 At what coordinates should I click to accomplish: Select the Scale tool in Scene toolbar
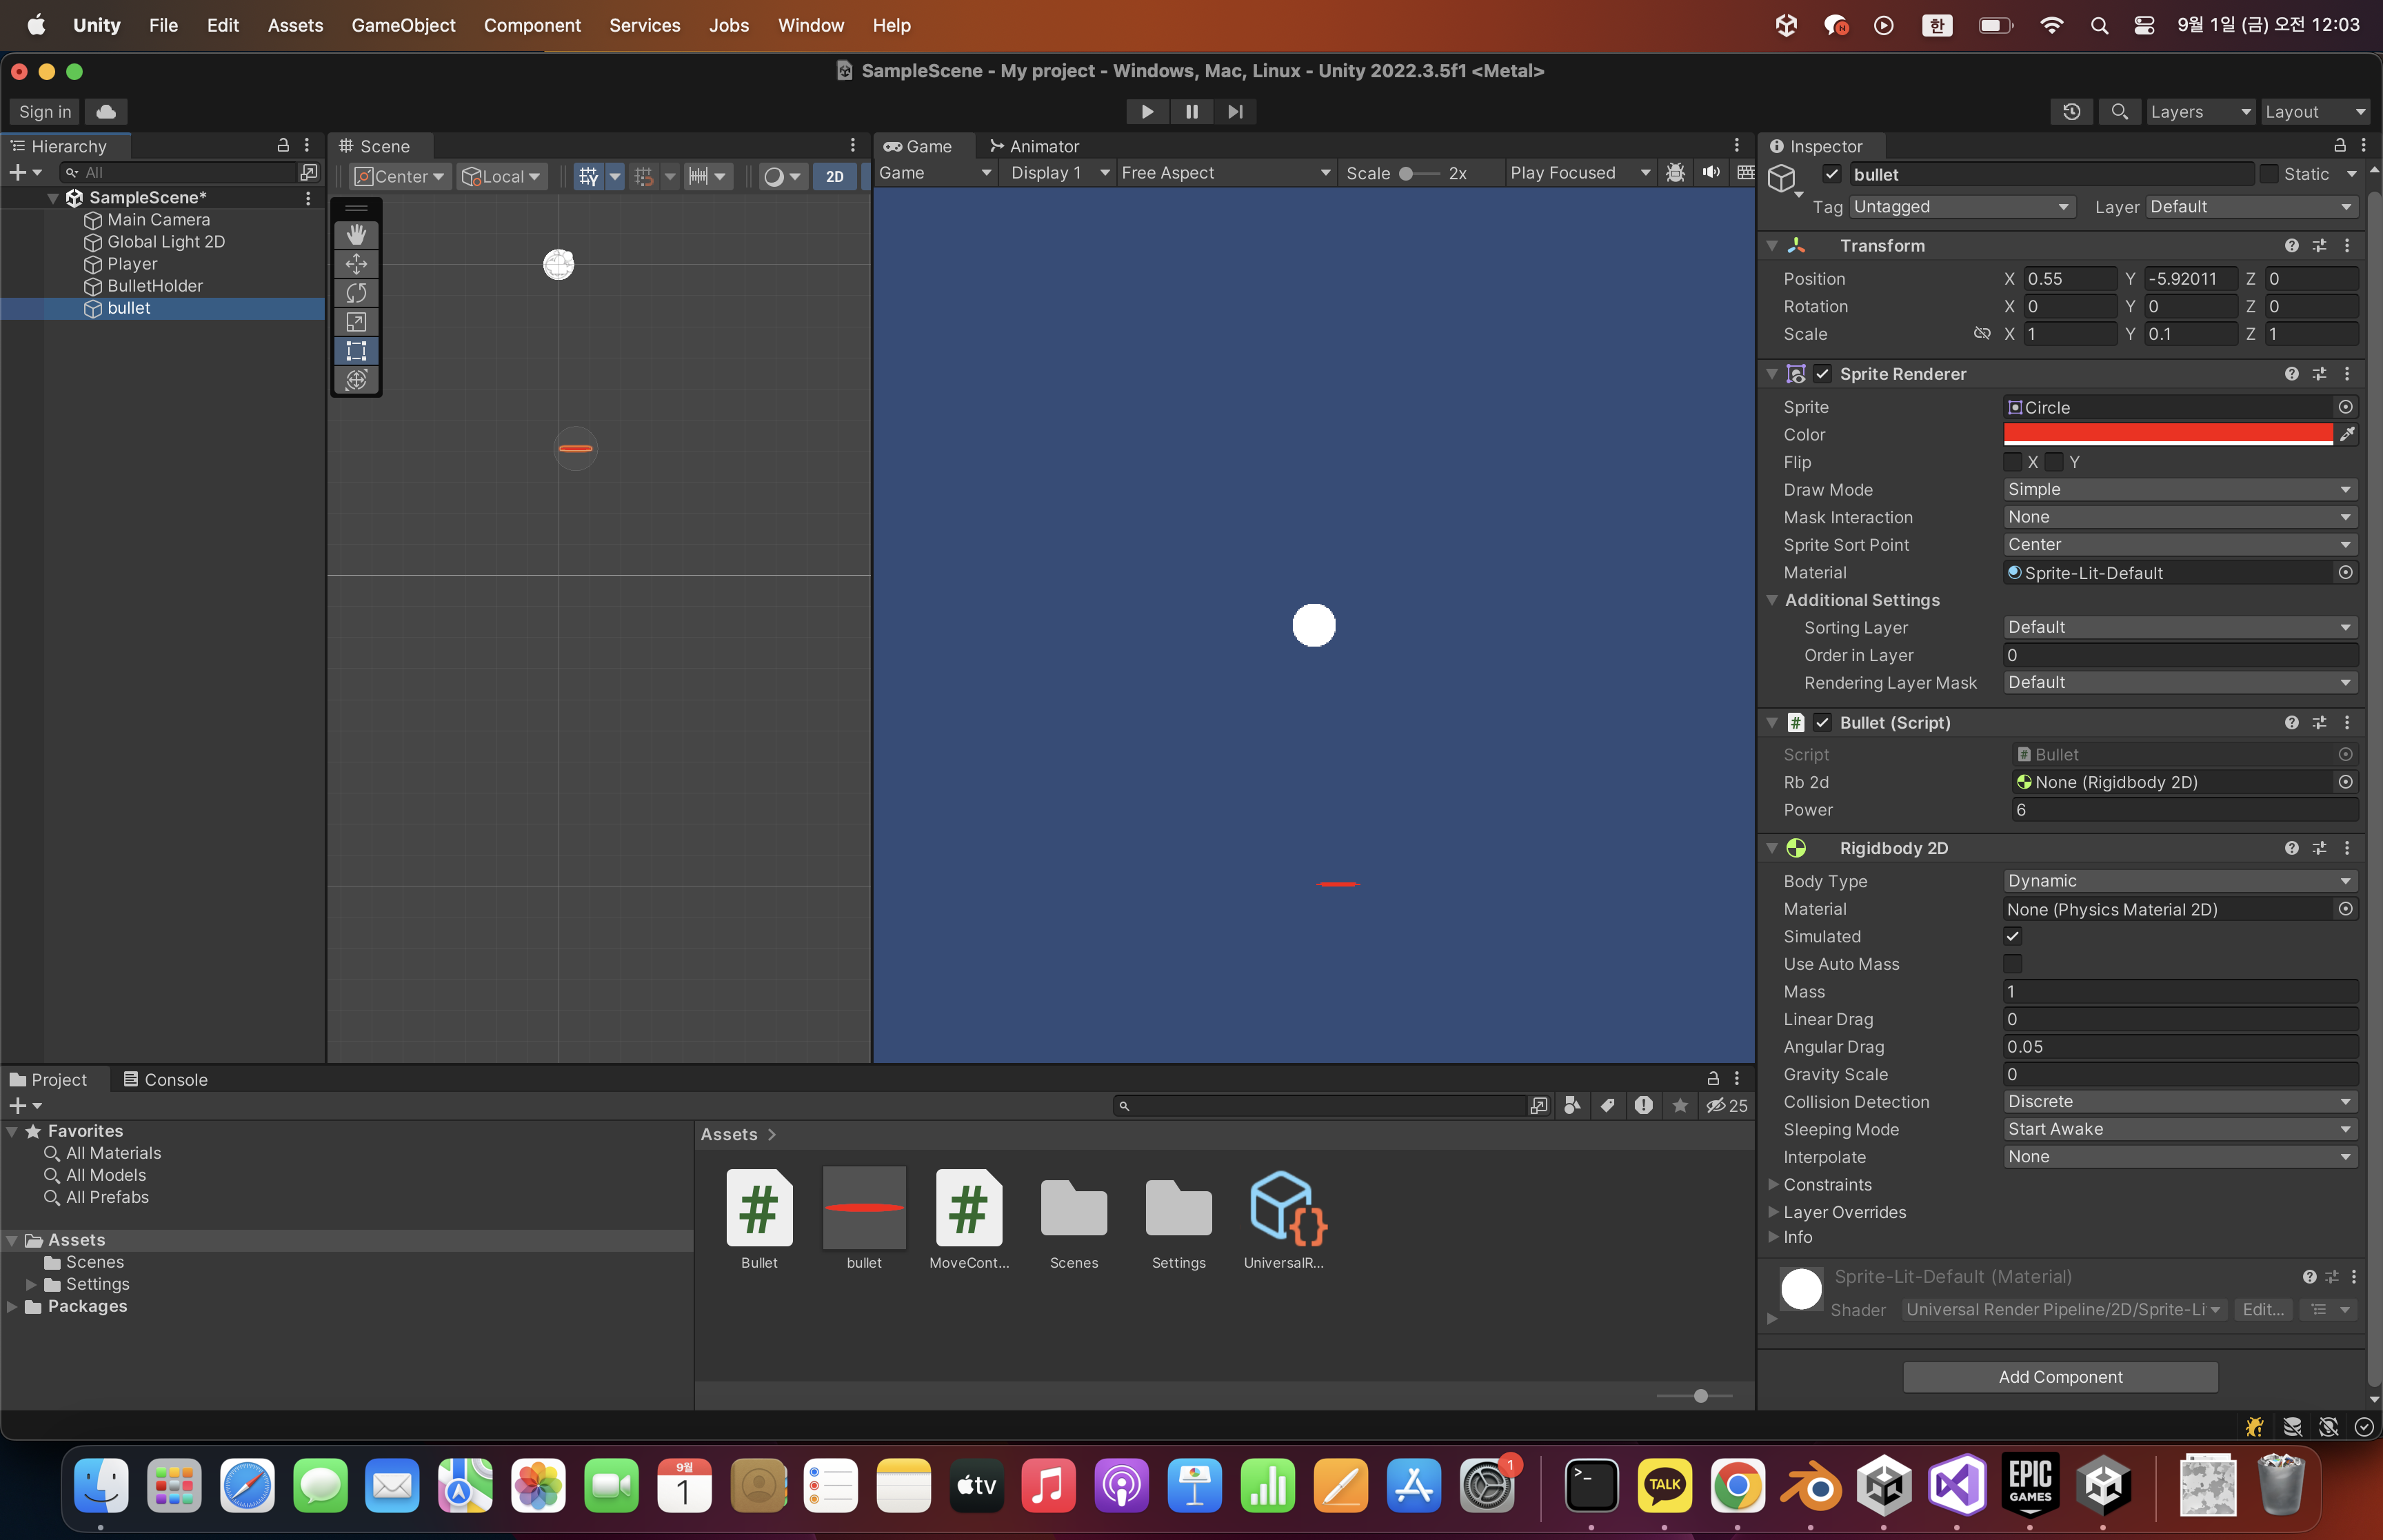tap(356, 321)
